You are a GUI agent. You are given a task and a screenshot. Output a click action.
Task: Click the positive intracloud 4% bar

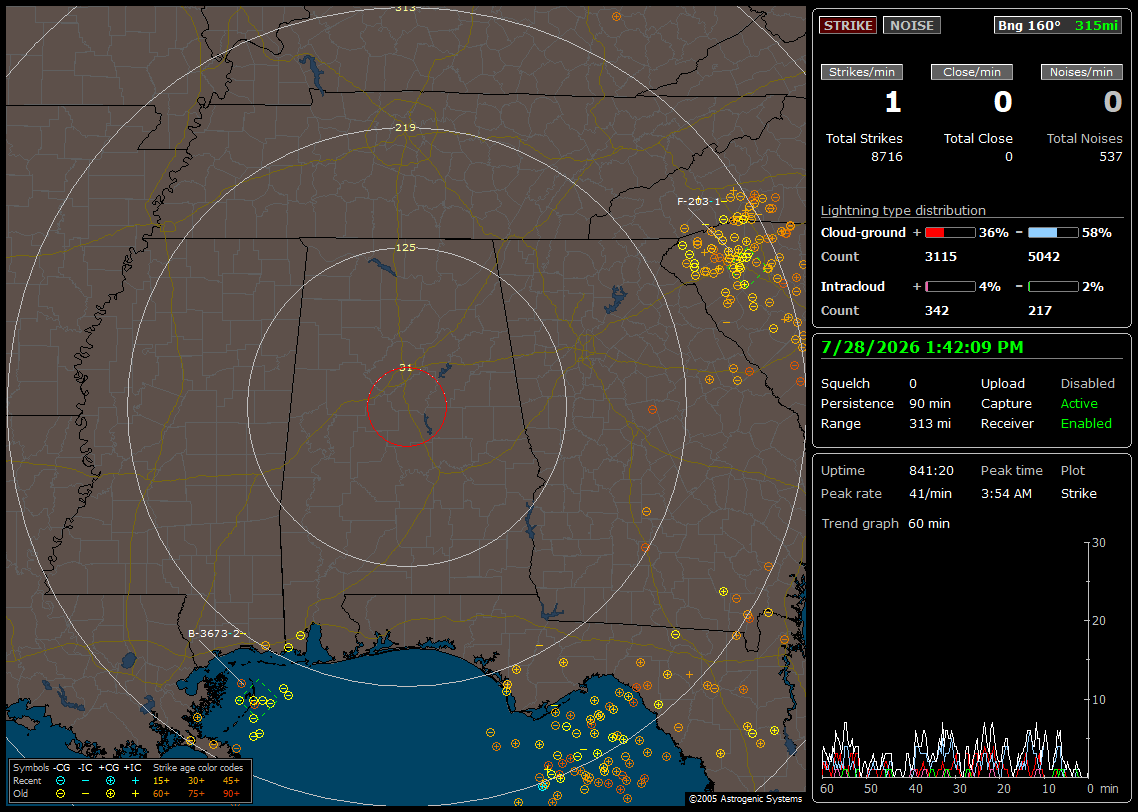tap(950, 287)
